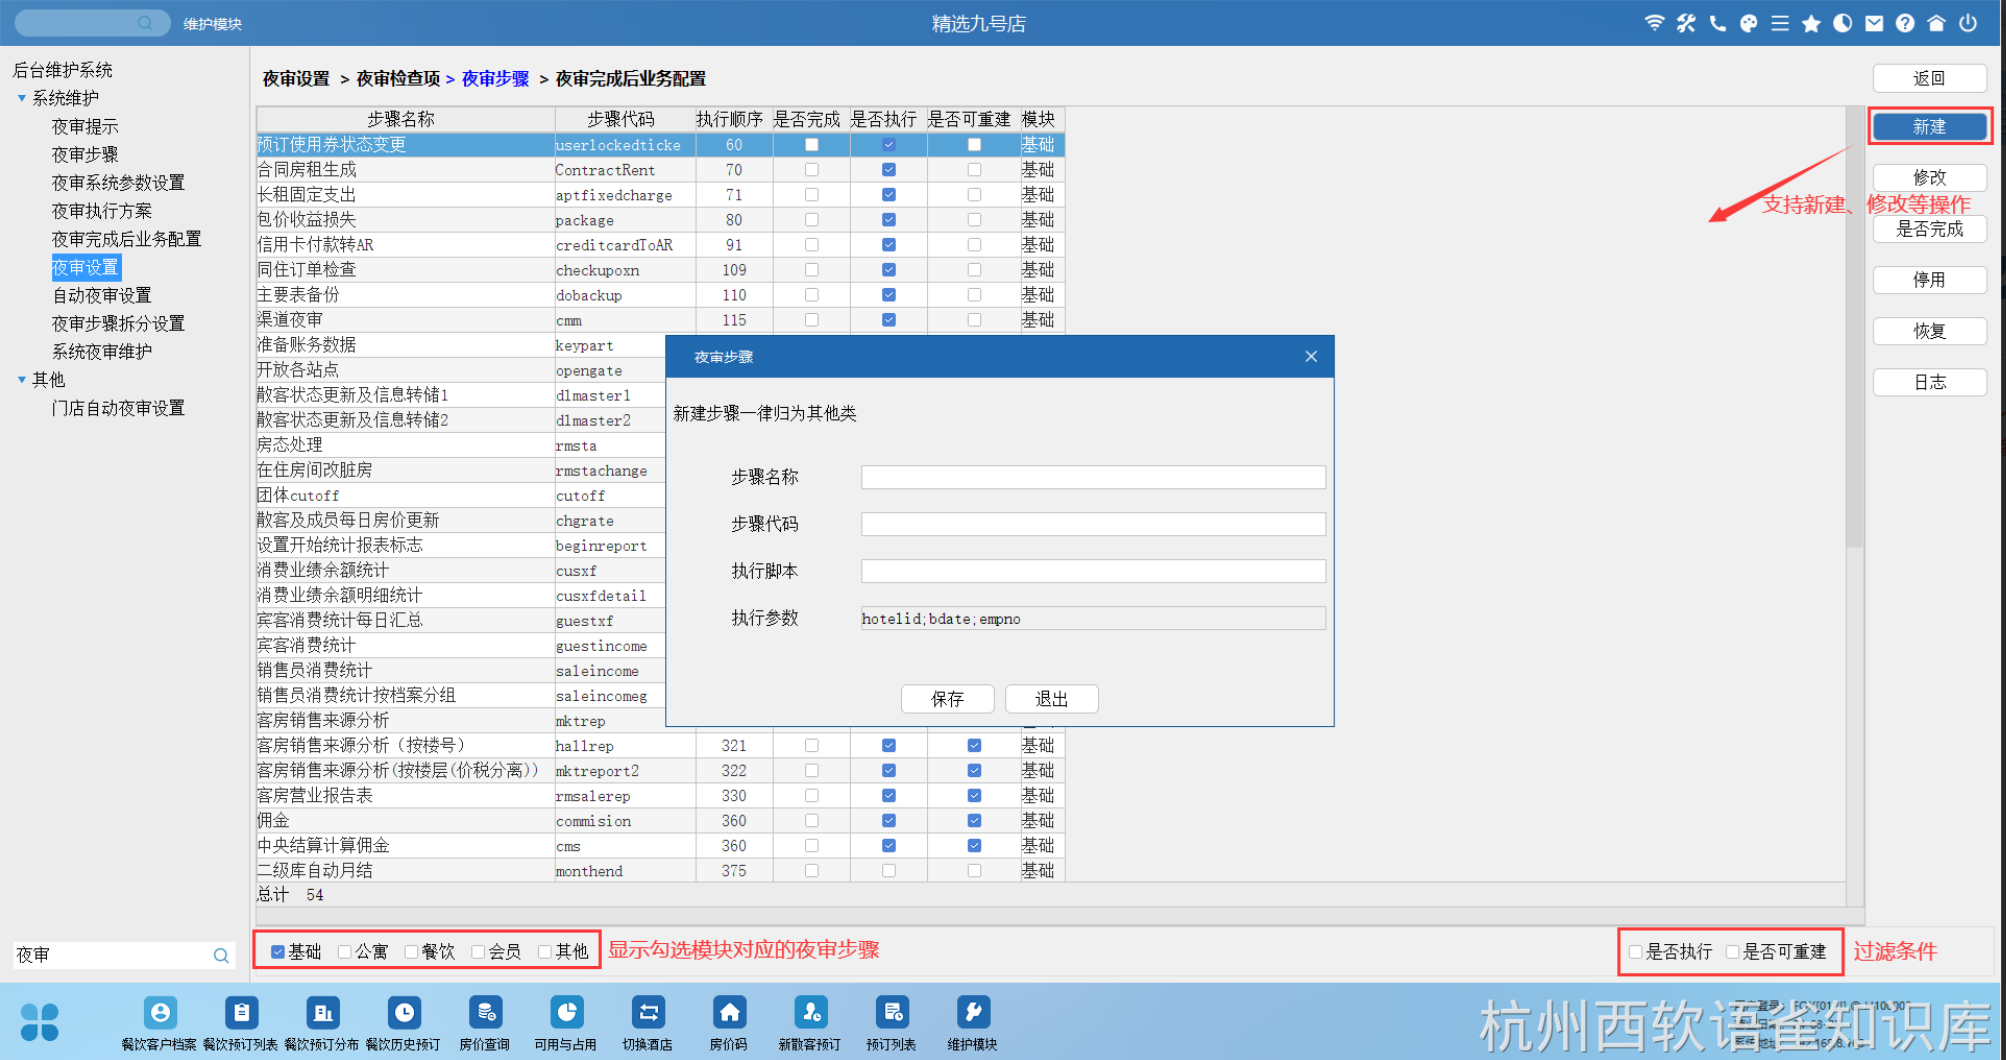Viewport: 2006px width, 1060px height.
Task: Open the help question mark icon
Action: point(1905,23)
